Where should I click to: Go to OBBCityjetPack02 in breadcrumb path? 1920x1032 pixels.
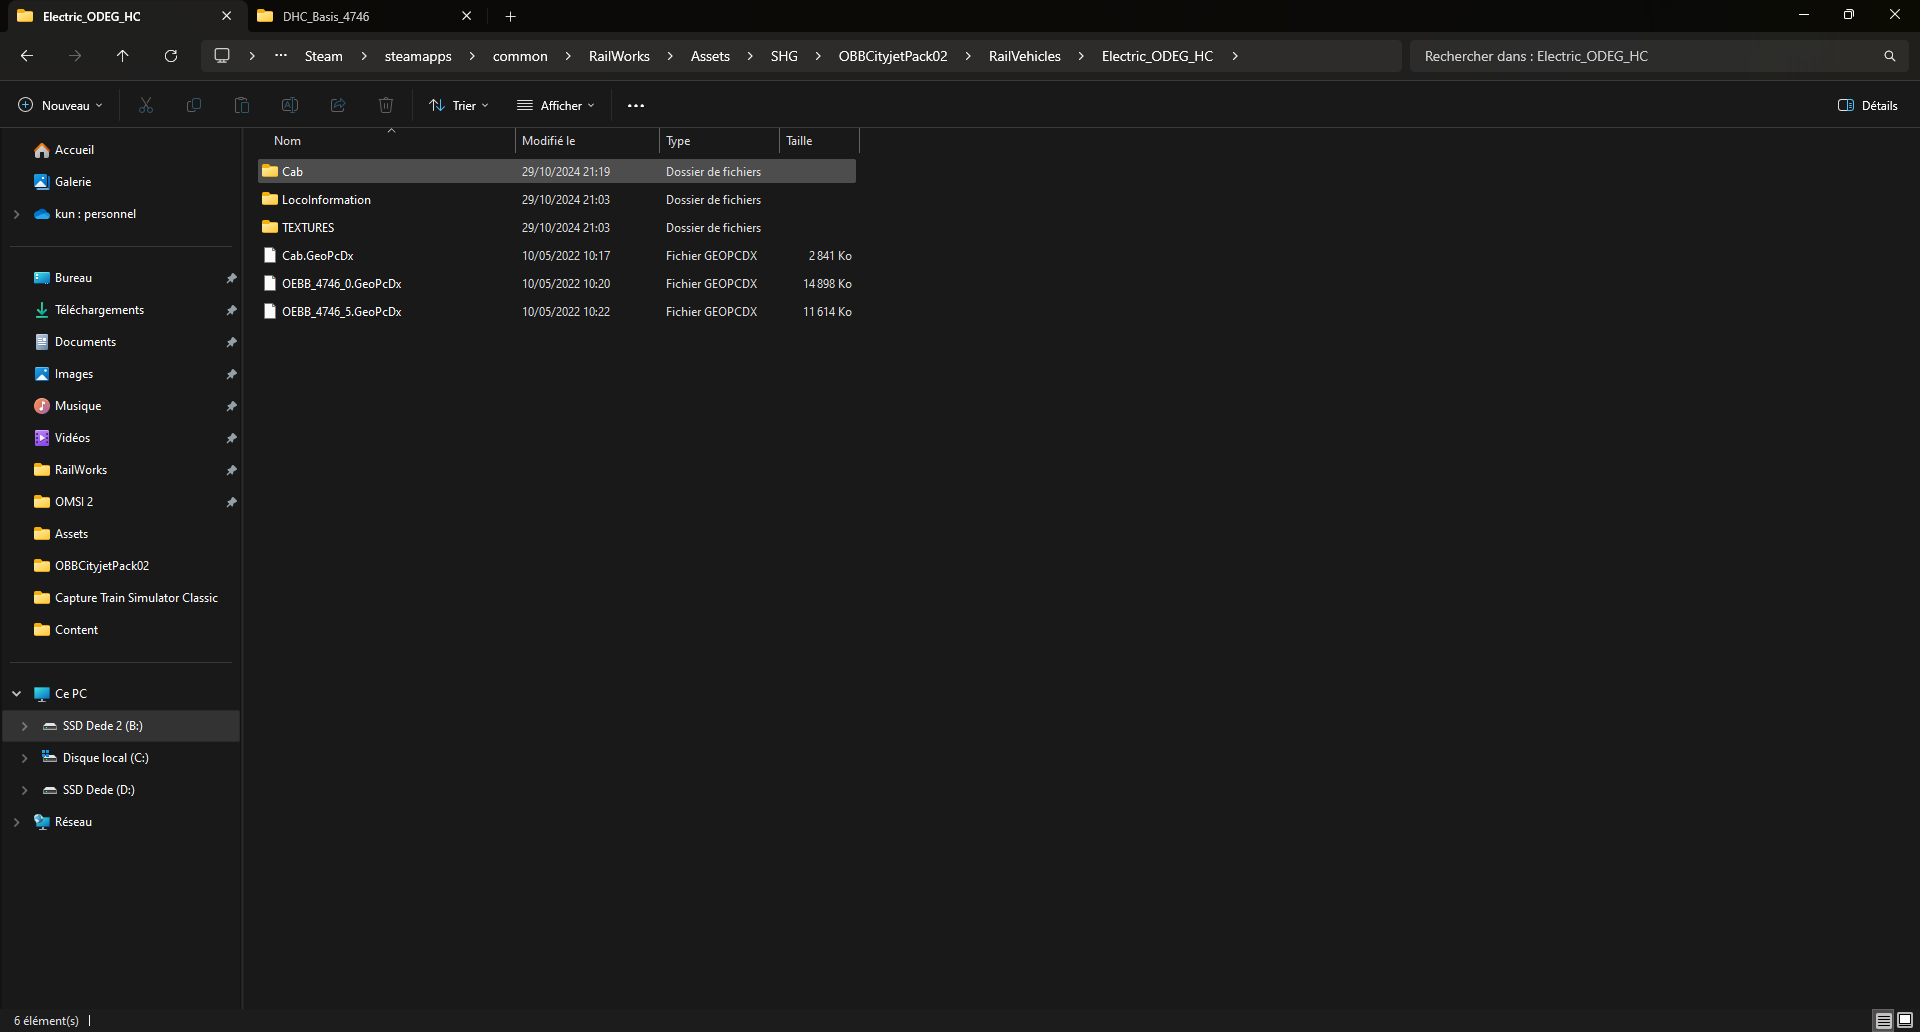[x=893, y=56]
